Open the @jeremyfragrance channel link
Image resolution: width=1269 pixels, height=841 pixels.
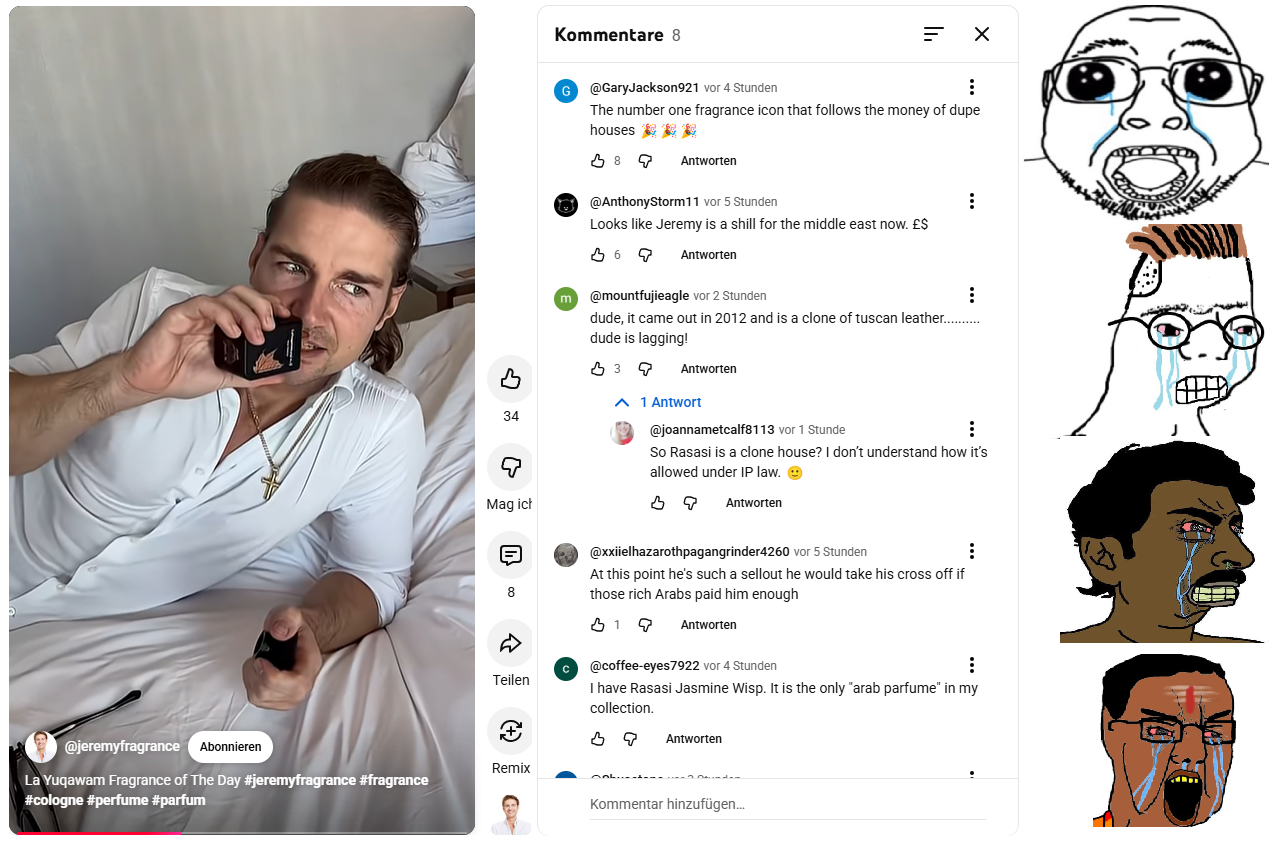click(x=122, y=746)
